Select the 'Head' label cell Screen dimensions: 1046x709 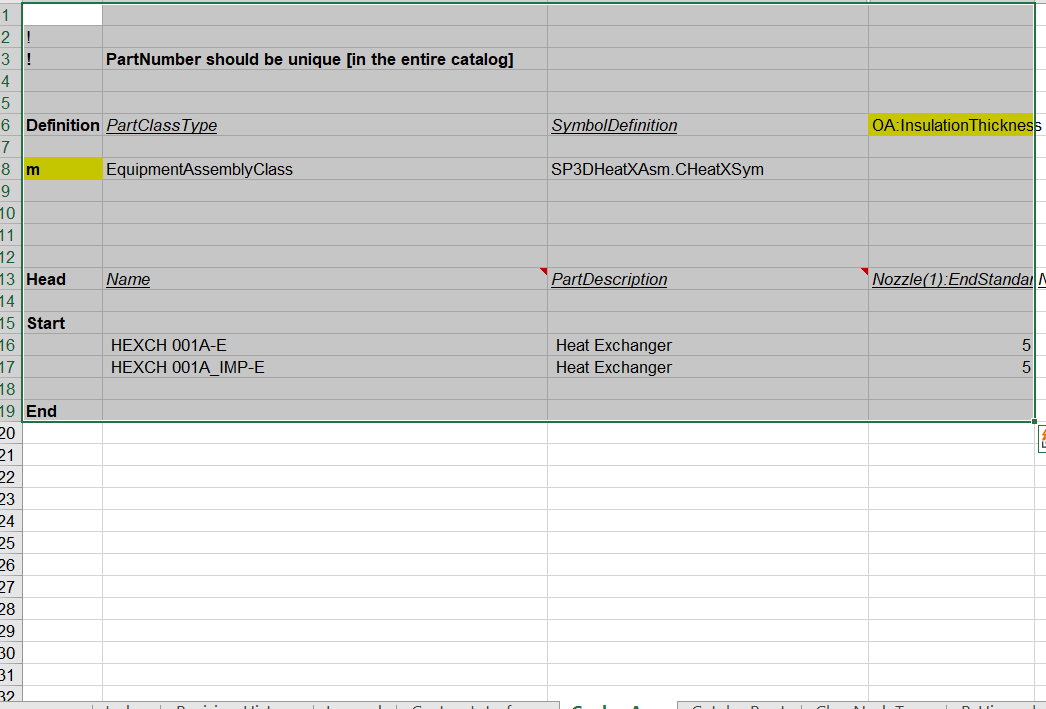click(x=63, y=279)
